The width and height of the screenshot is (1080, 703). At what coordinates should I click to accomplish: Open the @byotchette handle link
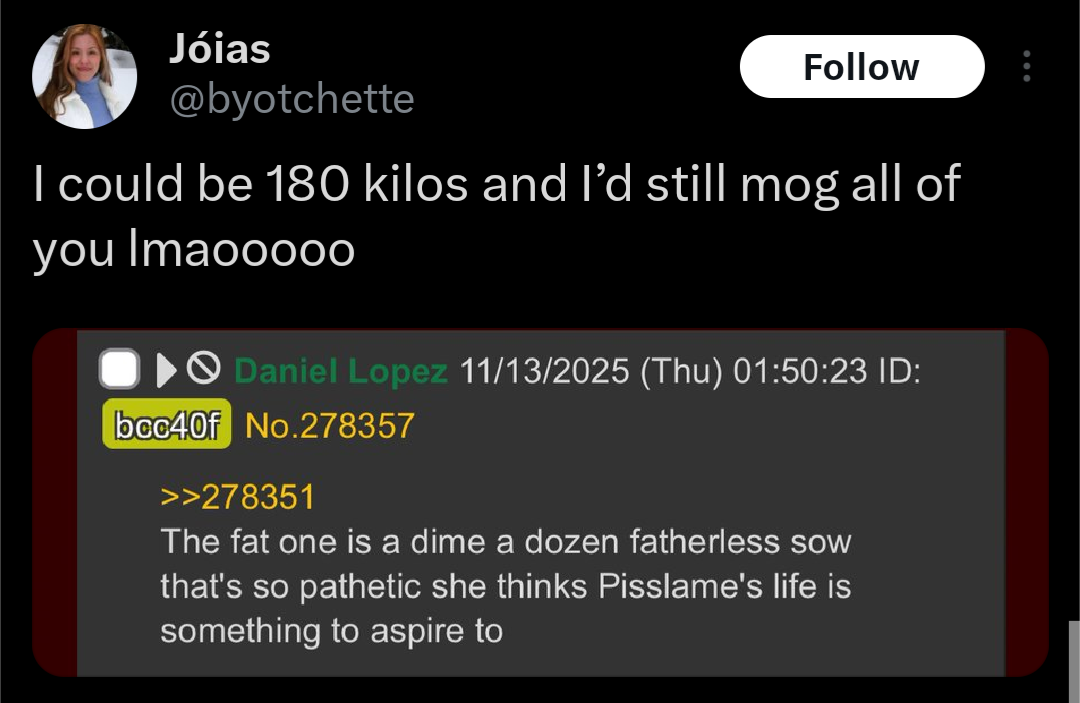click(x=291, y=99)
